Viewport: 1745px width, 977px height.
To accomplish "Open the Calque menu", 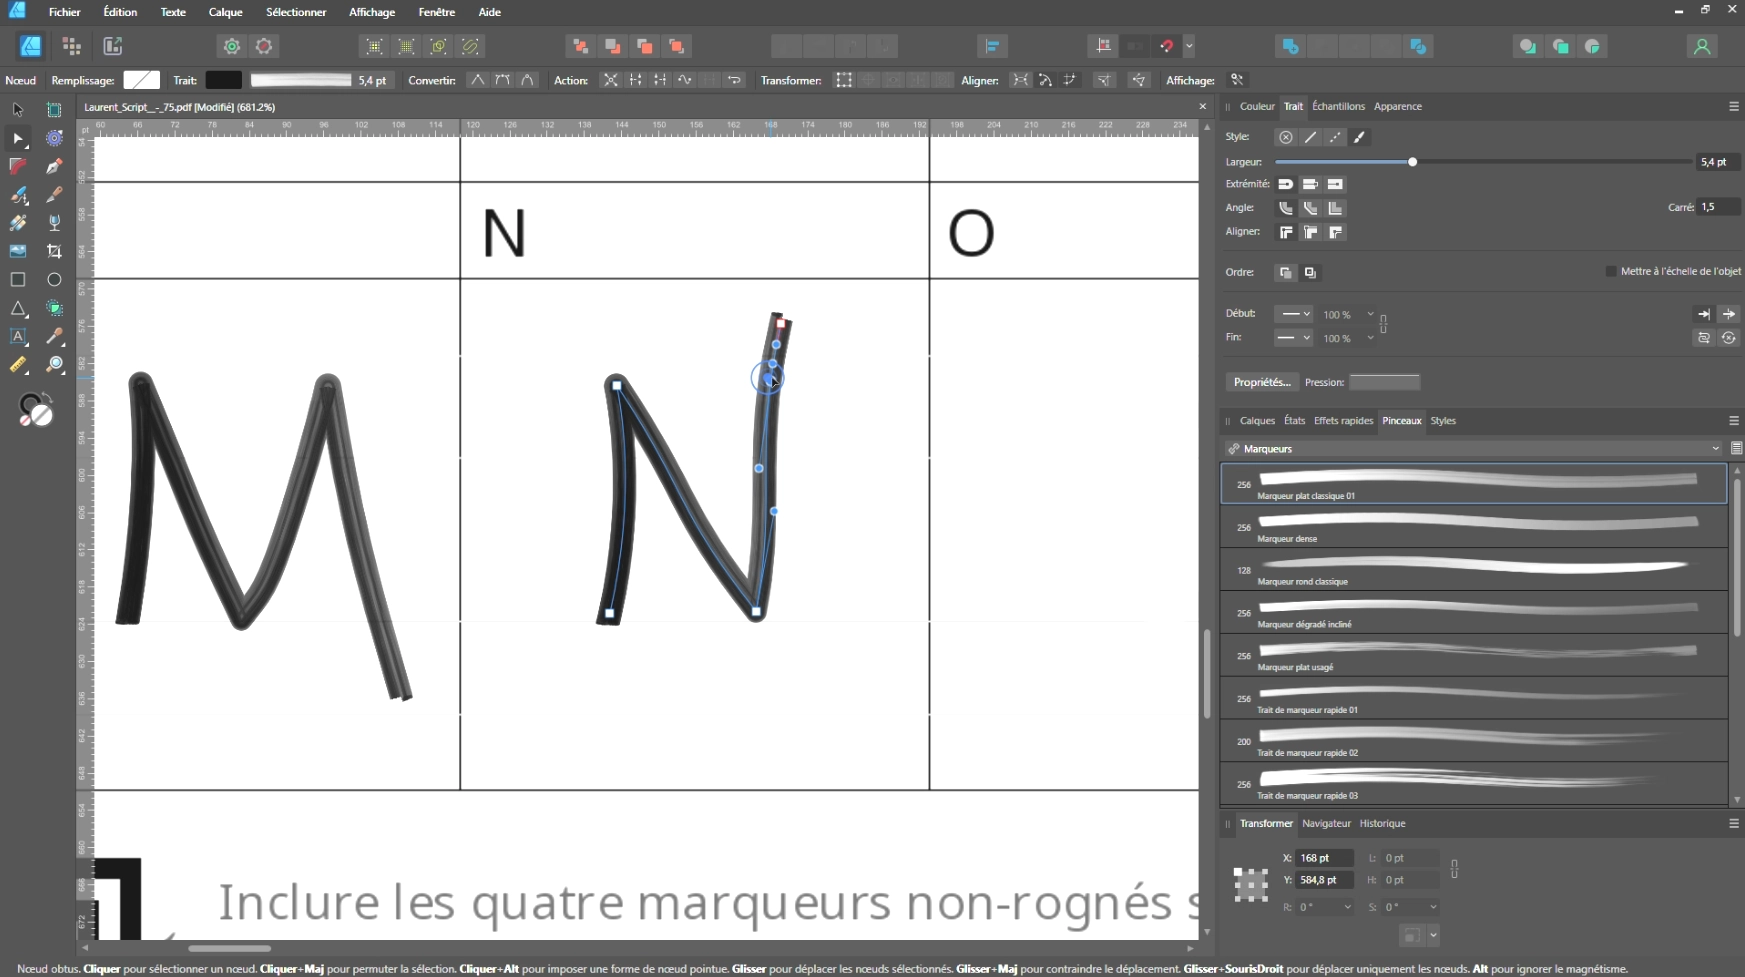I will (x=225, y=12).
